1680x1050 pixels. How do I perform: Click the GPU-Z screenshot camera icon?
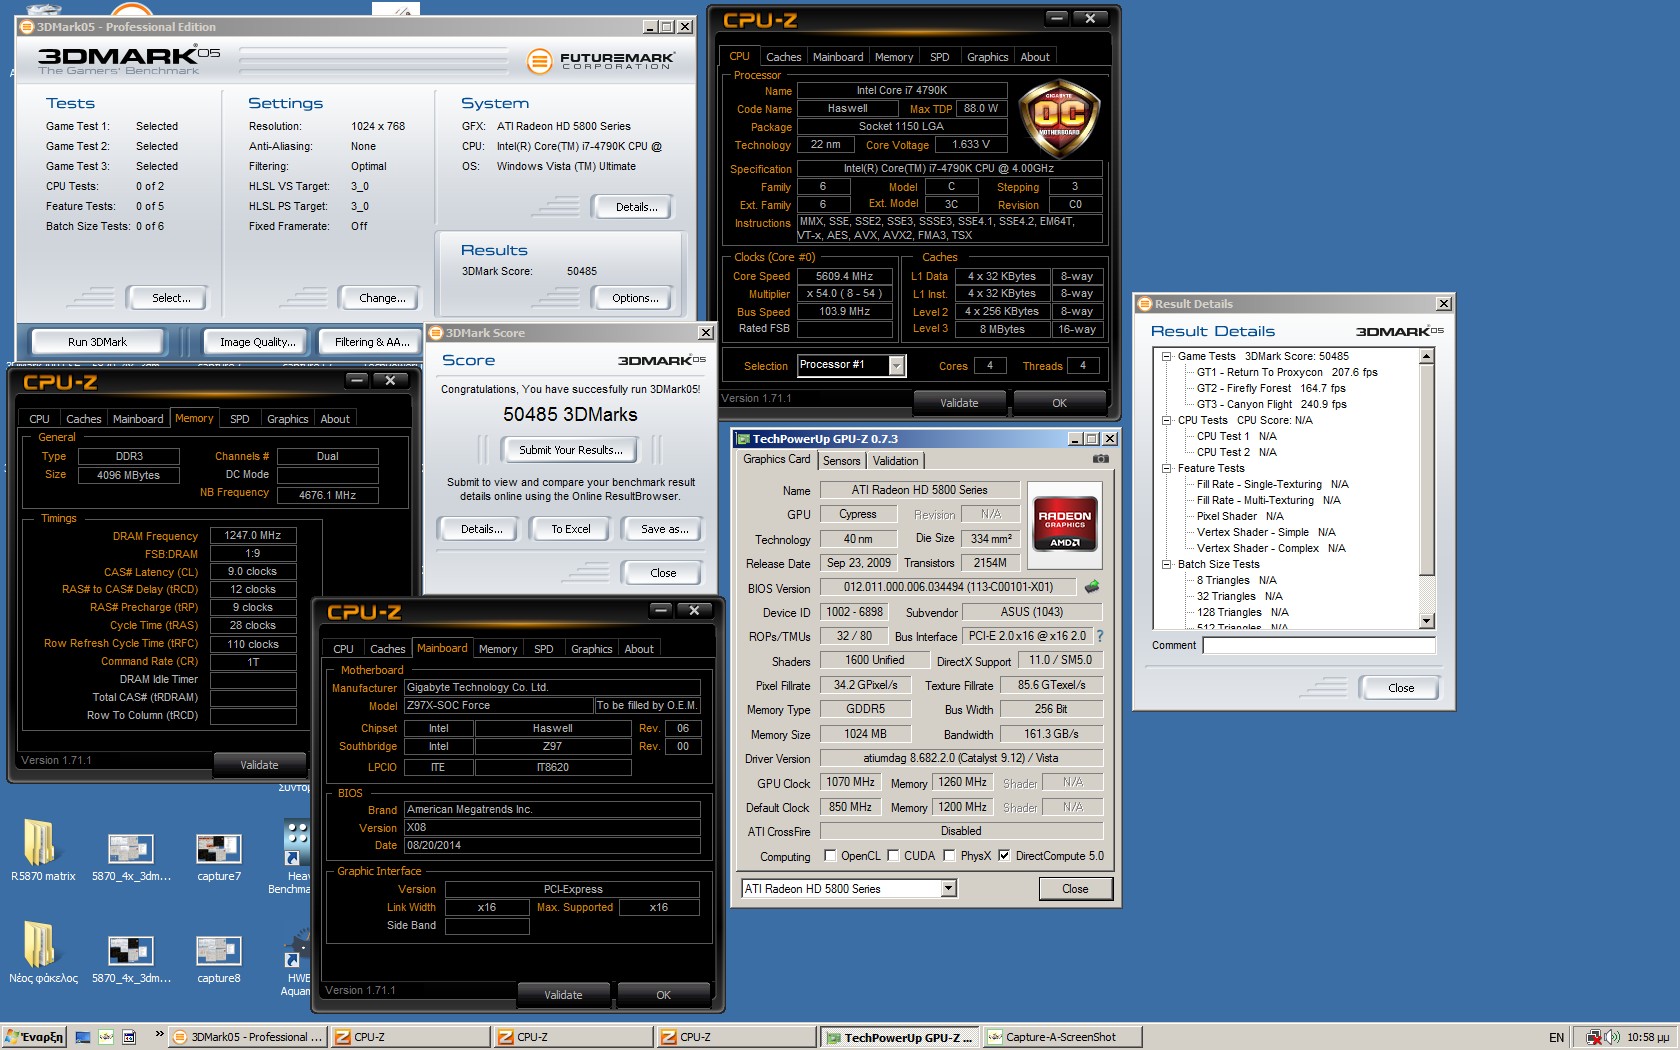click(x=1100, y=459)
